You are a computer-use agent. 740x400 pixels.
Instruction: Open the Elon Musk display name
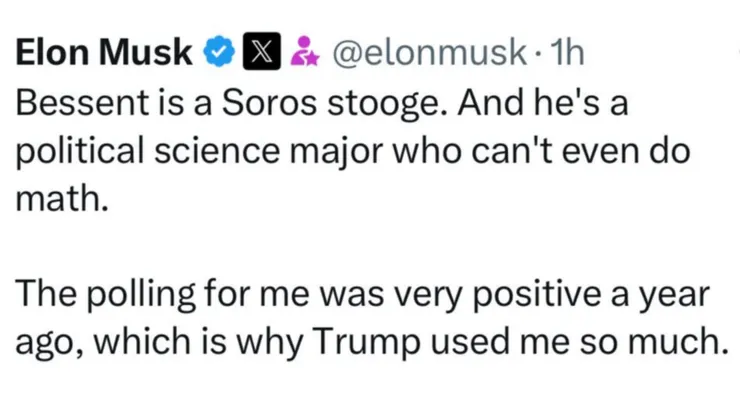[x=103, y=53]
